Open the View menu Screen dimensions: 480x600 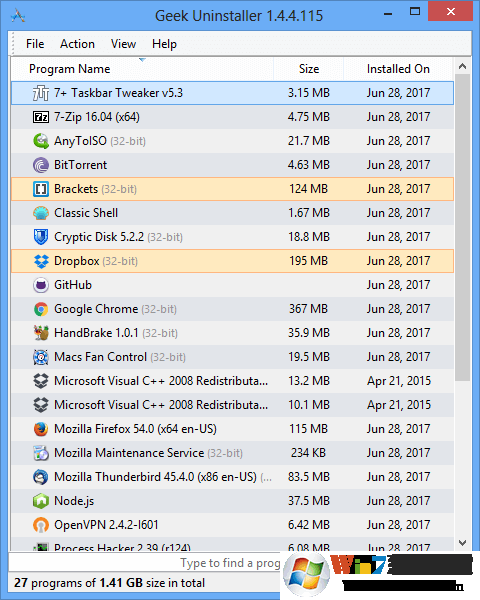(123, 44)
